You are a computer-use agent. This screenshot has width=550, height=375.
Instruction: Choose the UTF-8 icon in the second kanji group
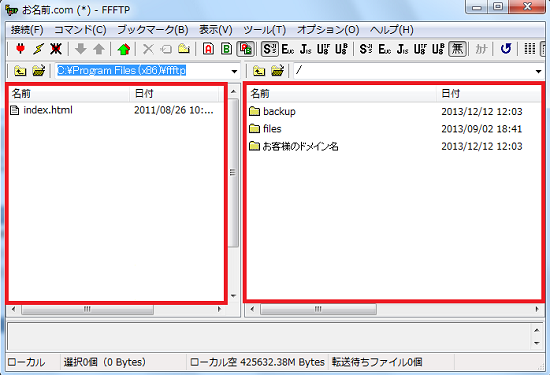420,49
